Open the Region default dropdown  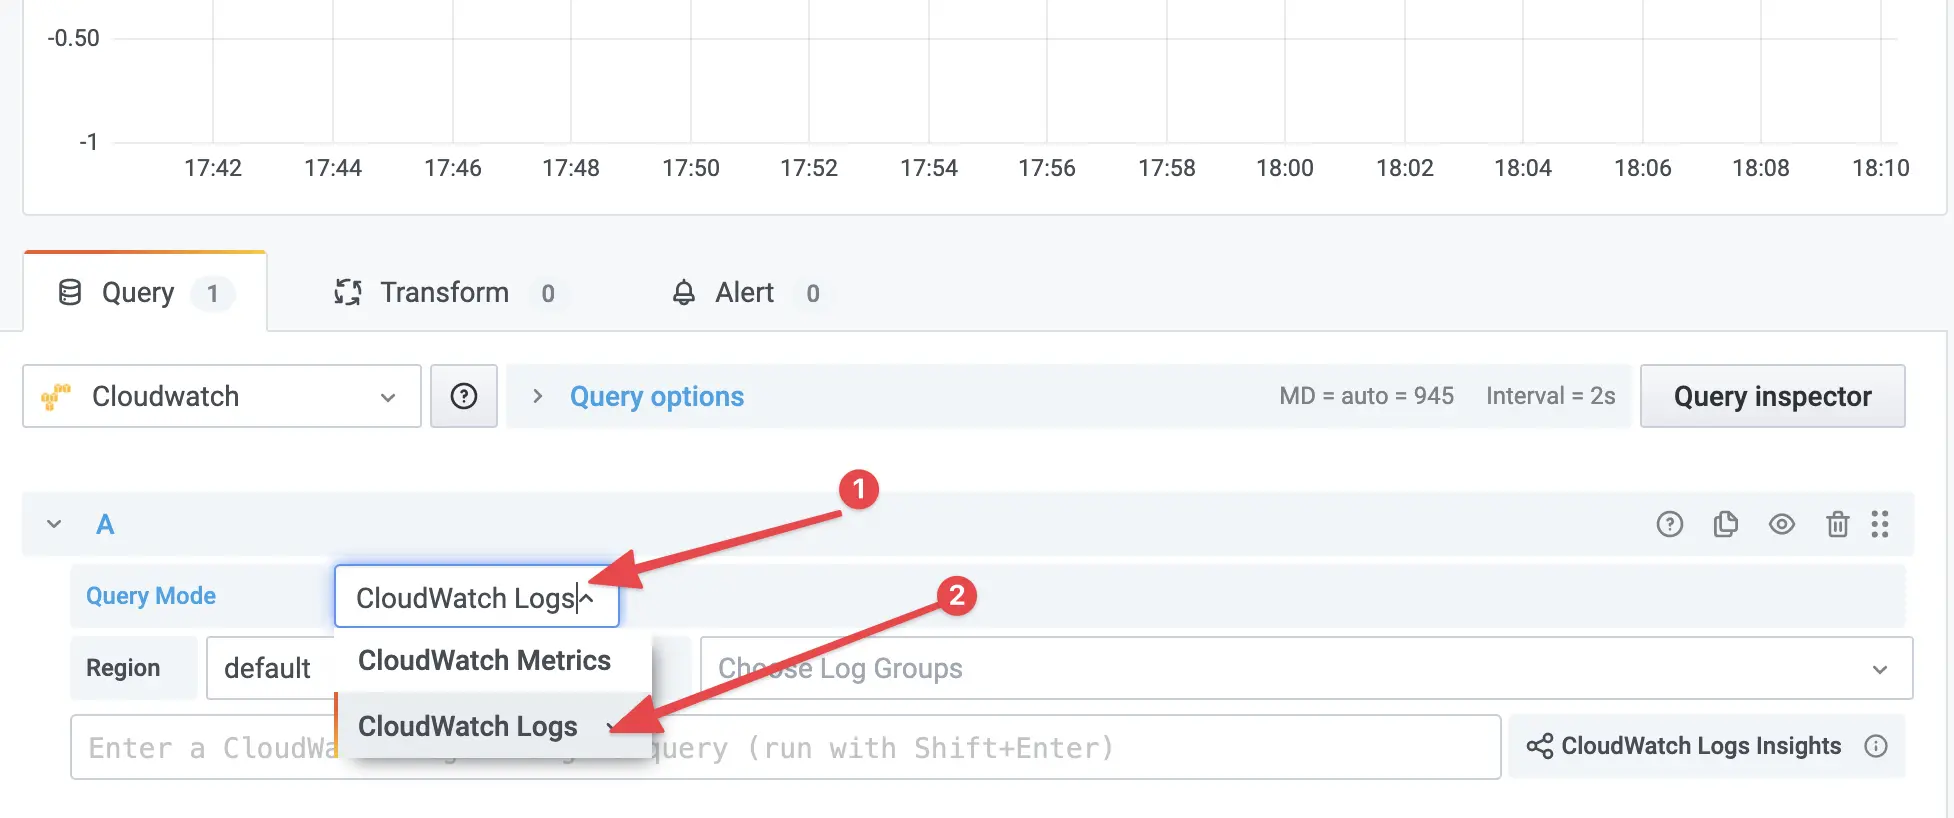coord(270,668)
